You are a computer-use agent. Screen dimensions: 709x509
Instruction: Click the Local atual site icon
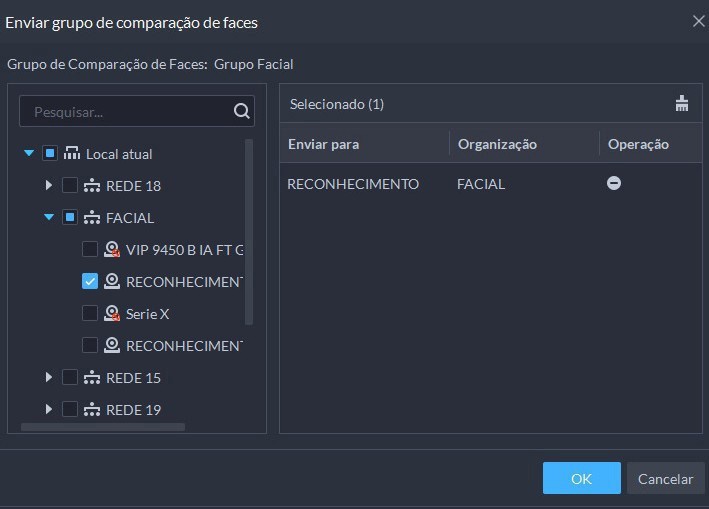pos(71,153)
